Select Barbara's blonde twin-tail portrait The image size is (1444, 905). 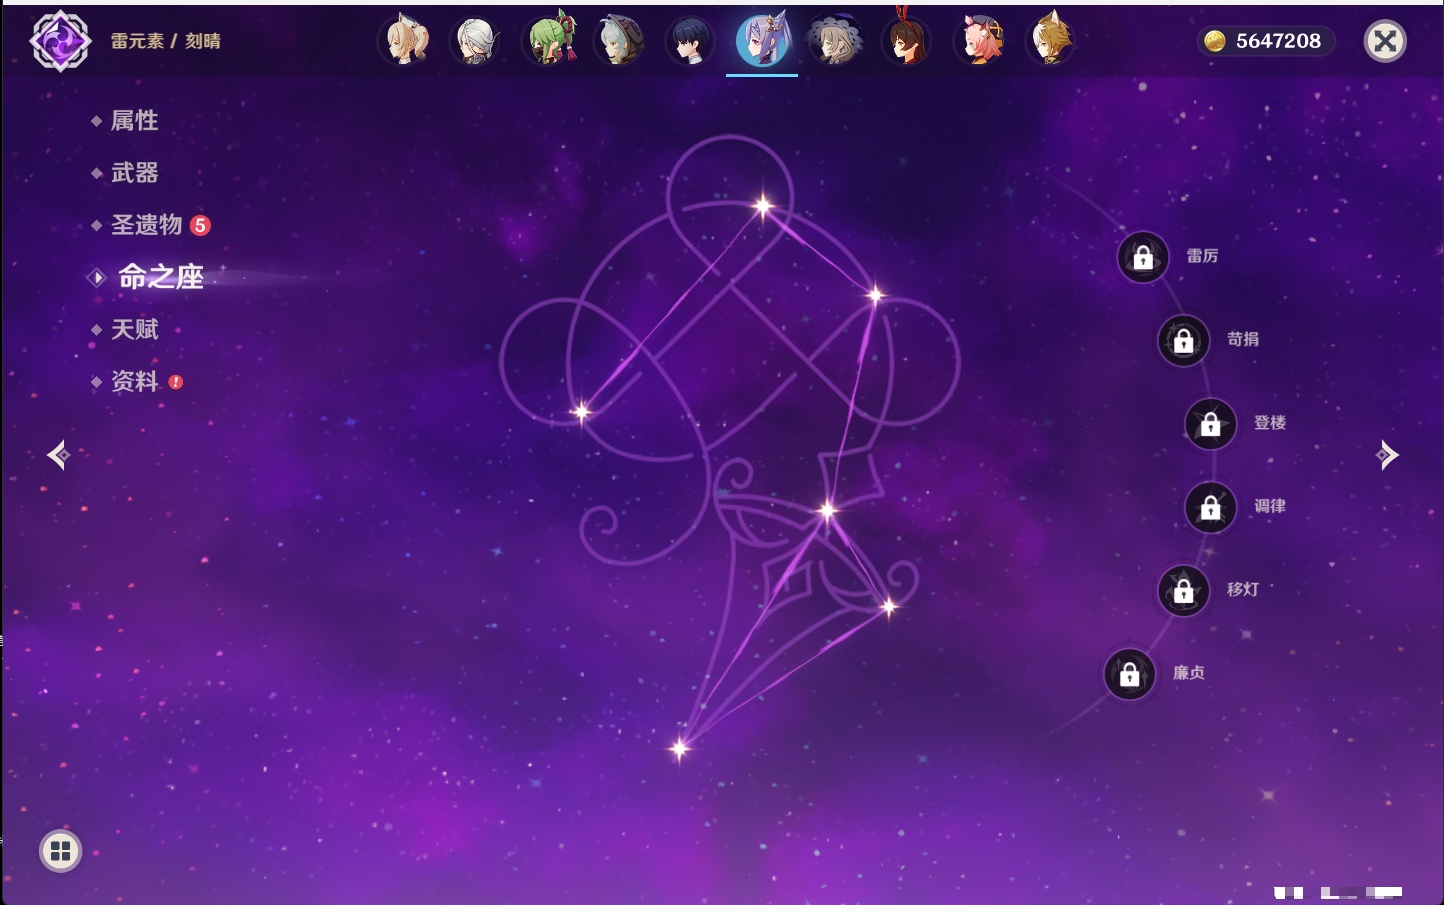pyautogui.click(x=406, y=41)
